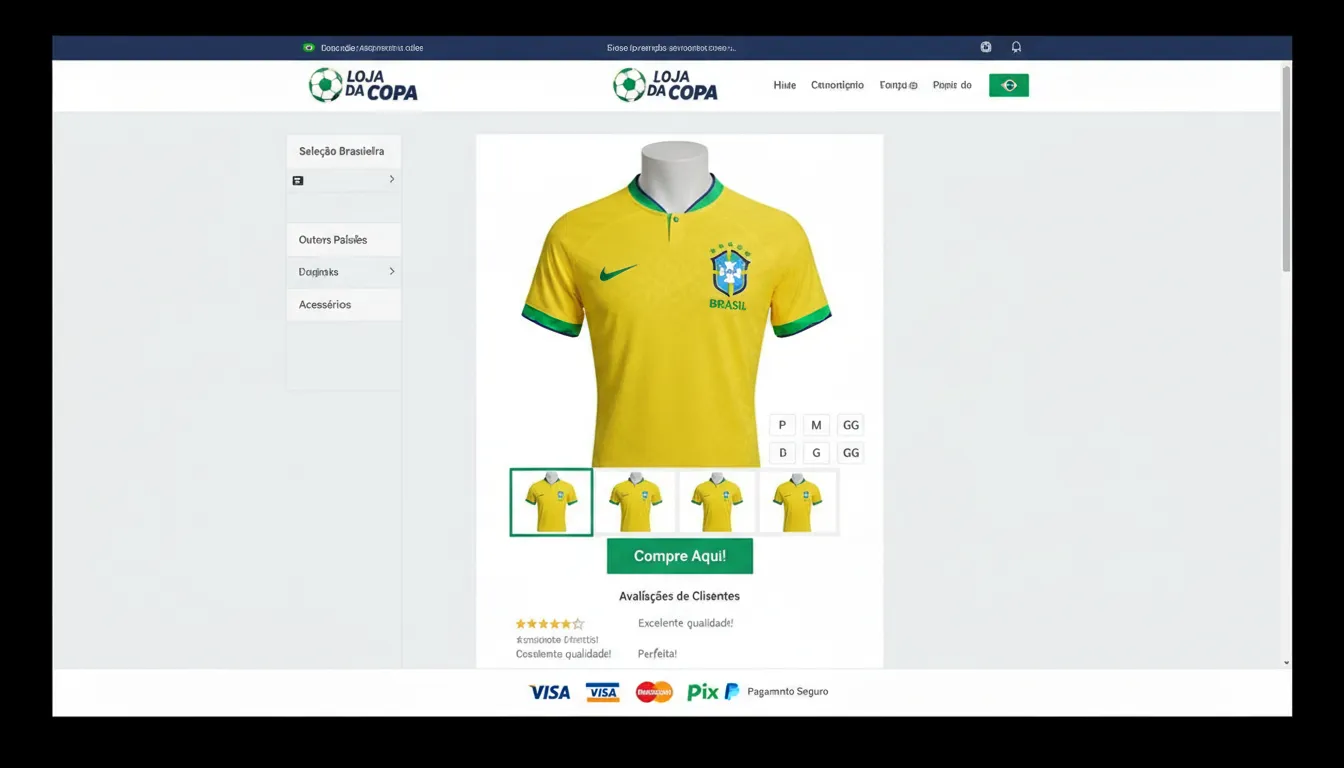The image size is (1344, 768).
Task: Select size M for the jersey
Action: click(816, 424)
